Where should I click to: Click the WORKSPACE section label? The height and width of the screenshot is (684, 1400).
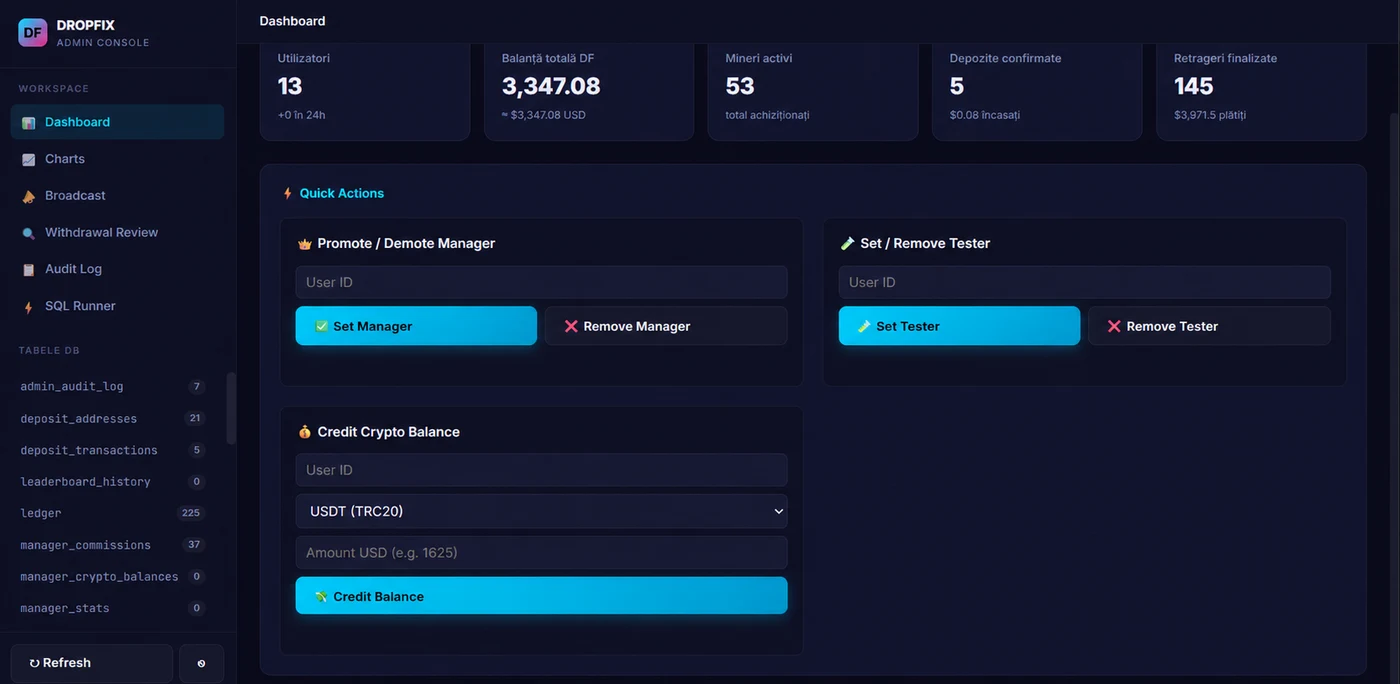click(54, 89)
